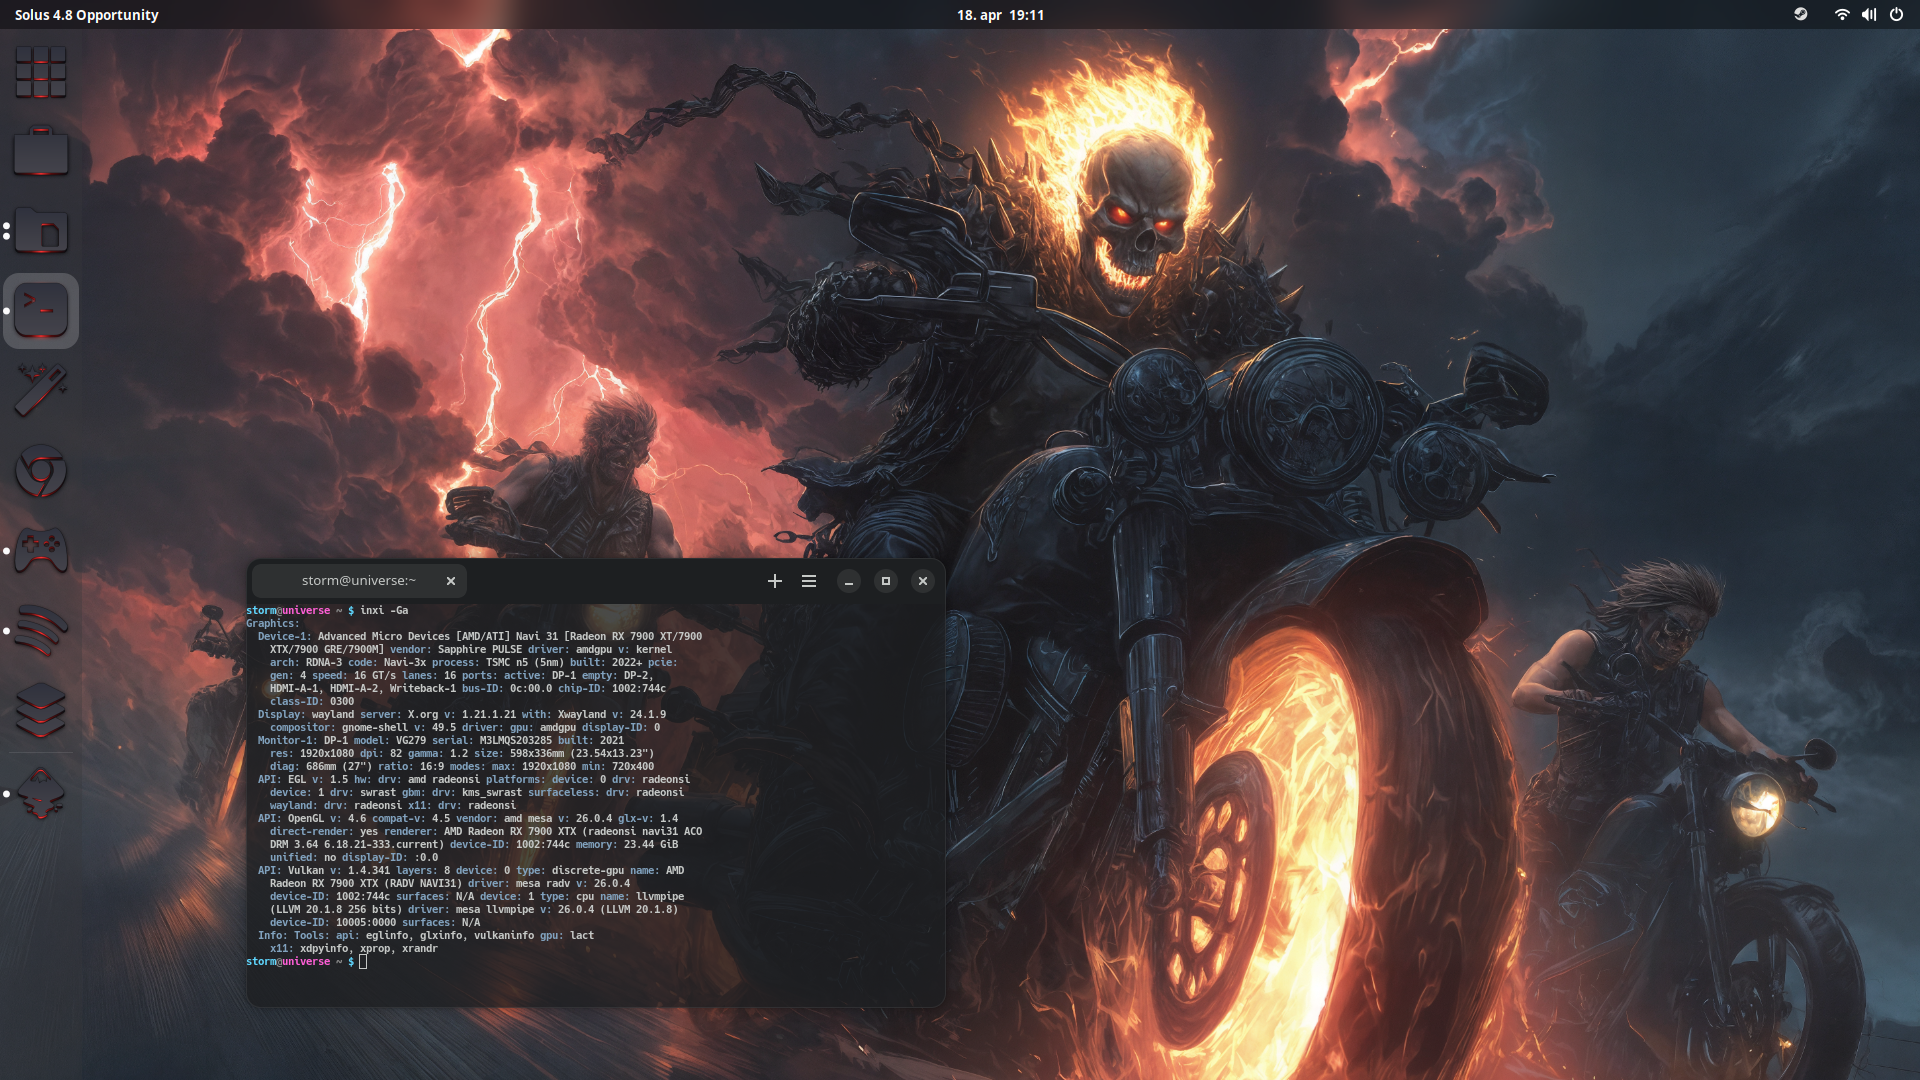Minimize the terminal window
Image resolution: width=1920 pixels, height=1080 pixels.
[x=848, y=581]
